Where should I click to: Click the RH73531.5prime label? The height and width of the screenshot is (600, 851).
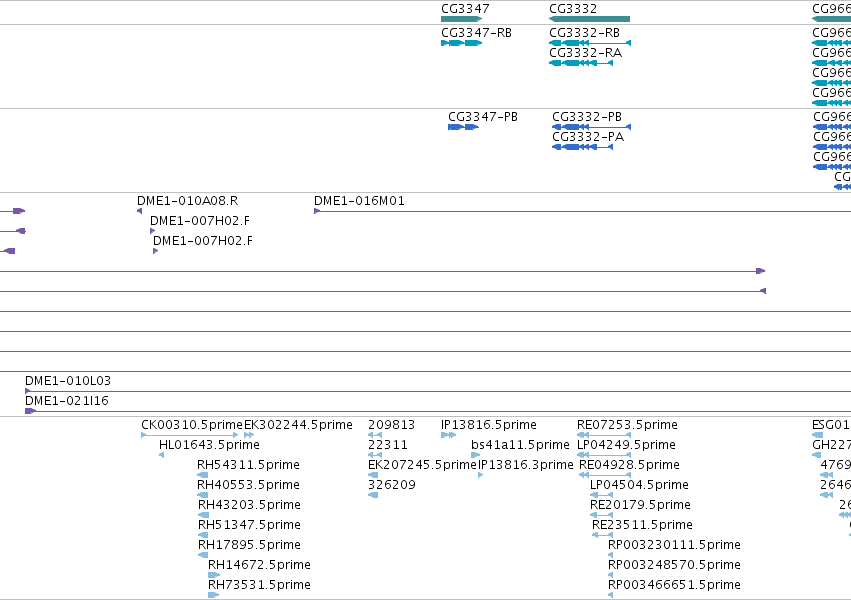point(259,585)
